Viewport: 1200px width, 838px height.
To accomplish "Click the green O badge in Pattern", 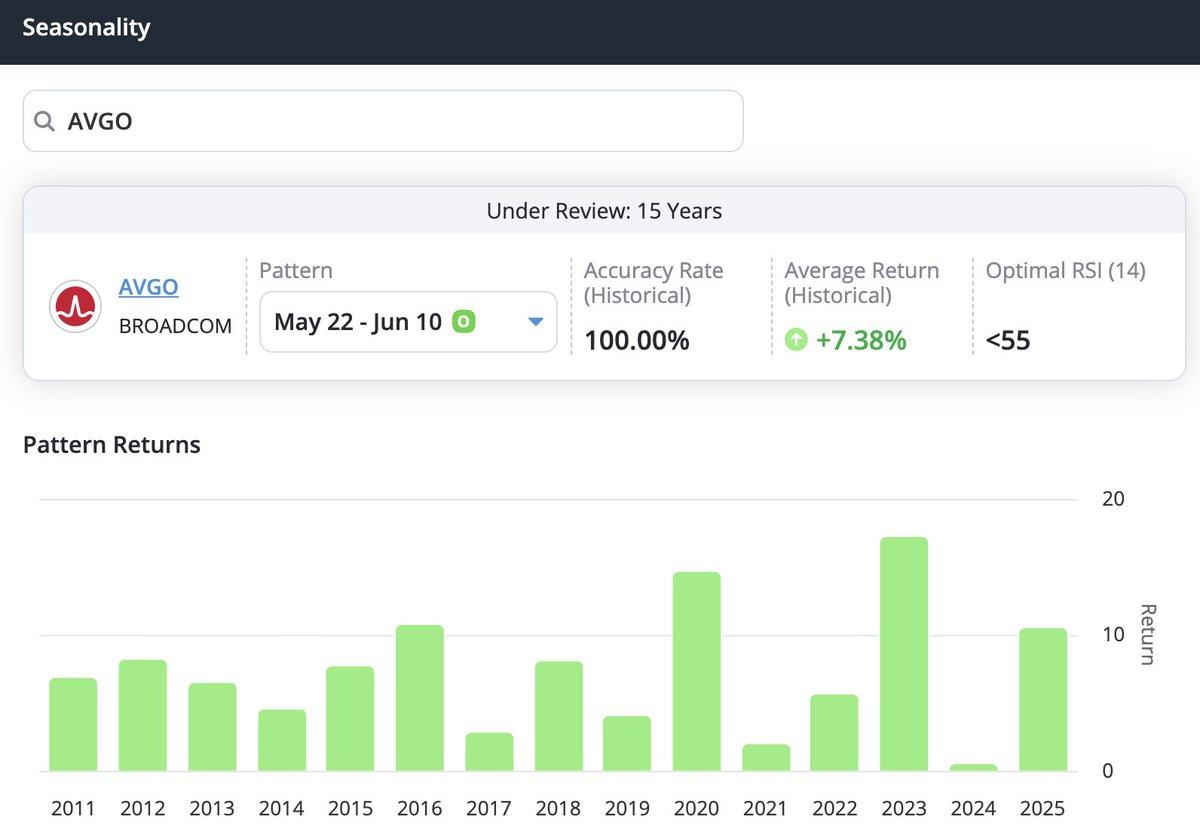I will [463, 321].
